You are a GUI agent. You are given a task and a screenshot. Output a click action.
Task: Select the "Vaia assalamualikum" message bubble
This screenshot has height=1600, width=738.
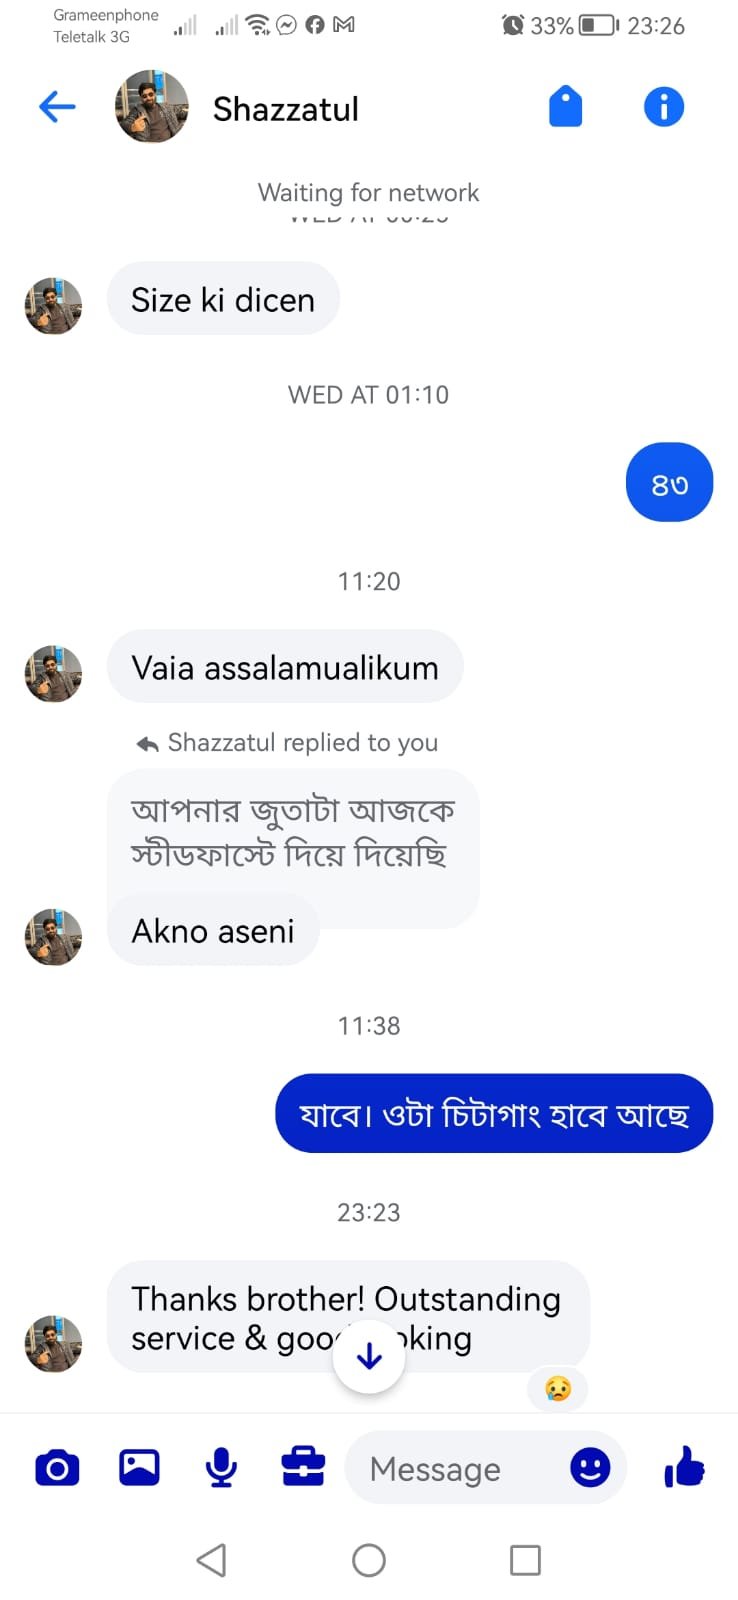285,667
